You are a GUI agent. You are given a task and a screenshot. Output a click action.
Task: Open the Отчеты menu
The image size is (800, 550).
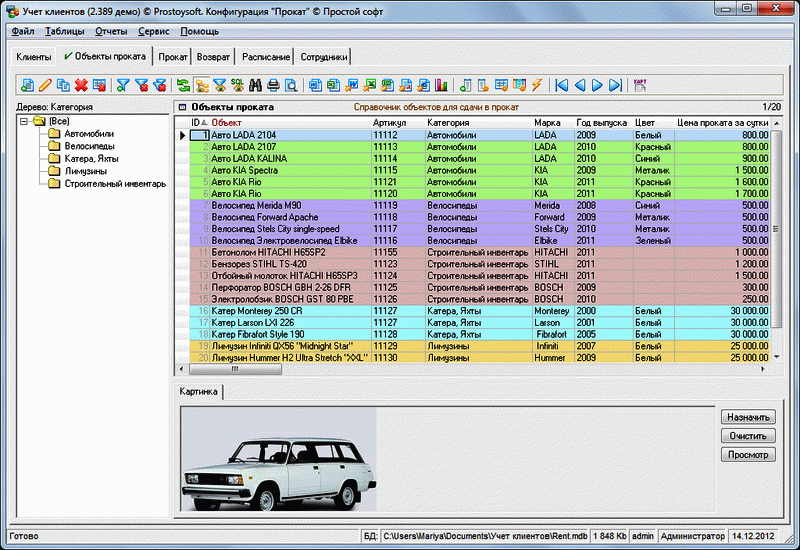coord(110,31)
